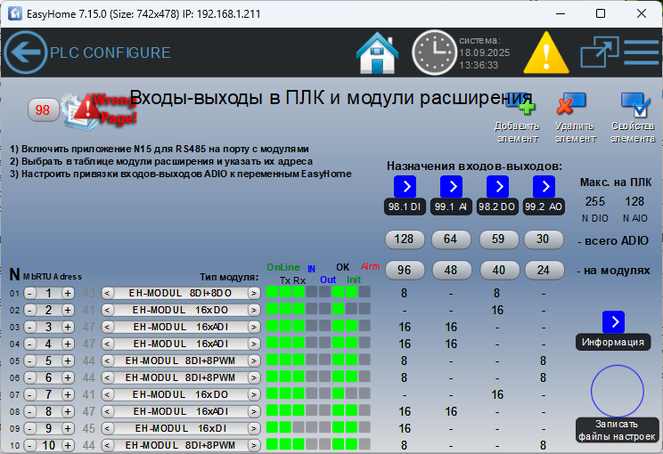Click the 'Записать файлы настроек' button
Image resolution: width=663 pixels, height=454 pixels.
click(x=618, y=429)
